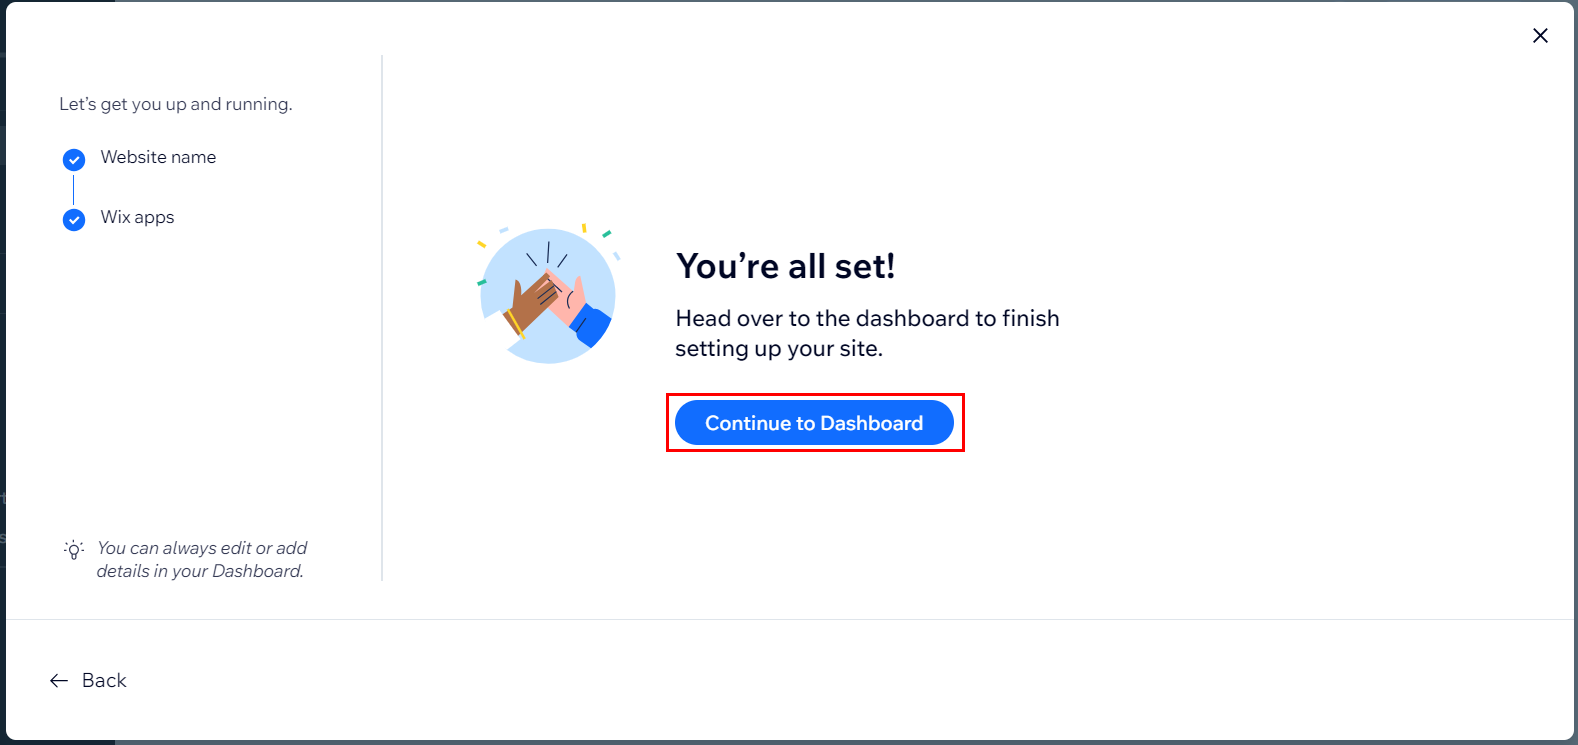Image resolution: width=1578 pixels, height=745 pixels.
Task: Click the Wix apps blue checkmark icon
Action: coord(74,220)
